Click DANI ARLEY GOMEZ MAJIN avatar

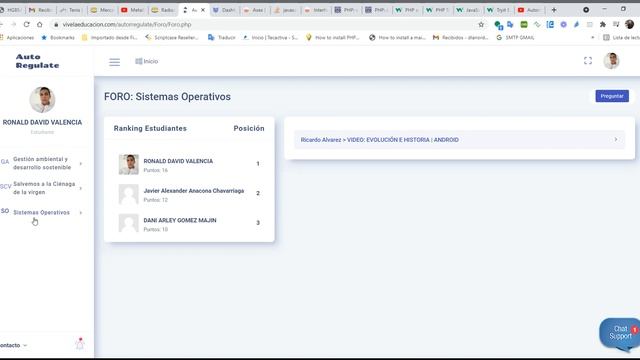click(129, 223)
